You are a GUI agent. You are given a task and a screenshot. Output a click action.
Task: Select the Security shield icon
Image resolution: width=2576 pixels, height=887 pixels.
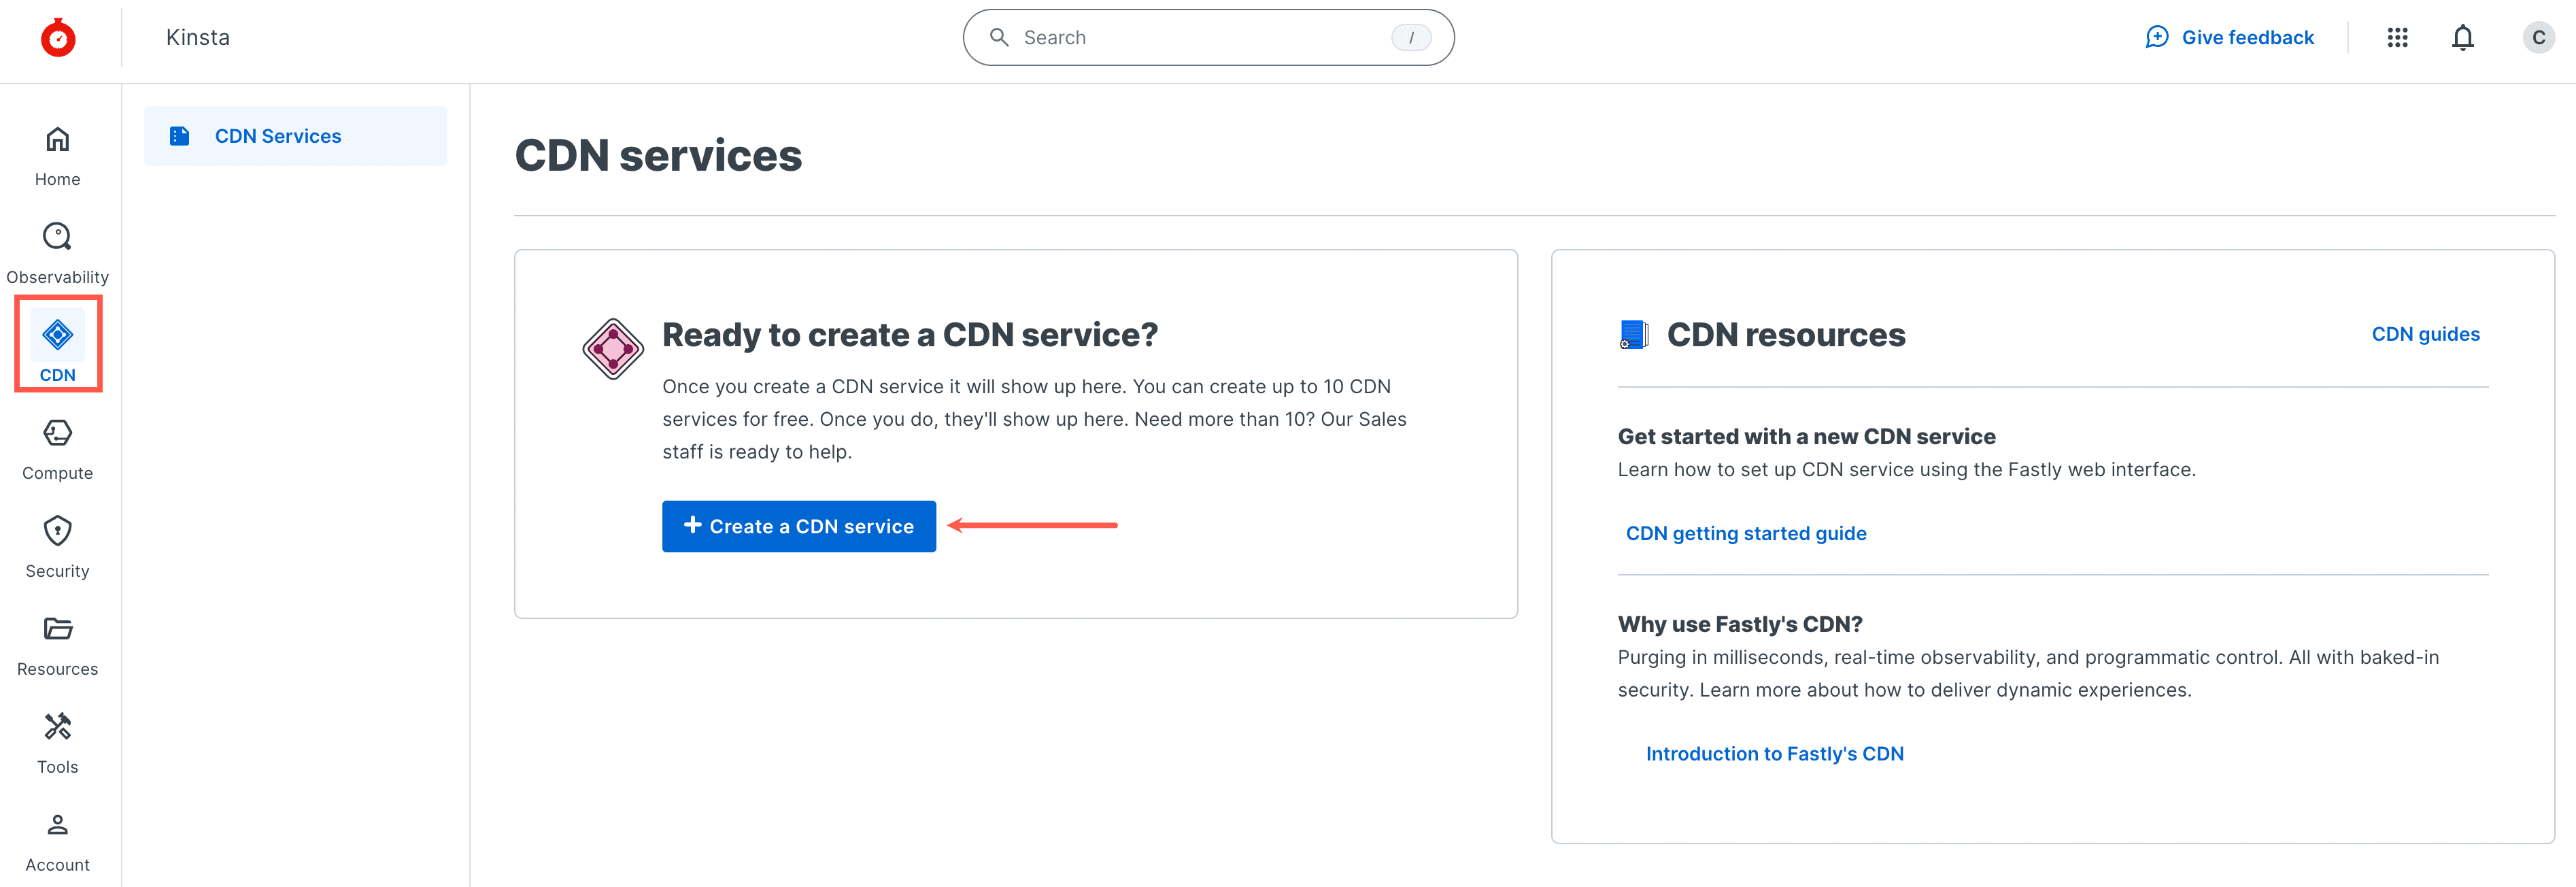[x=57, y=531]
